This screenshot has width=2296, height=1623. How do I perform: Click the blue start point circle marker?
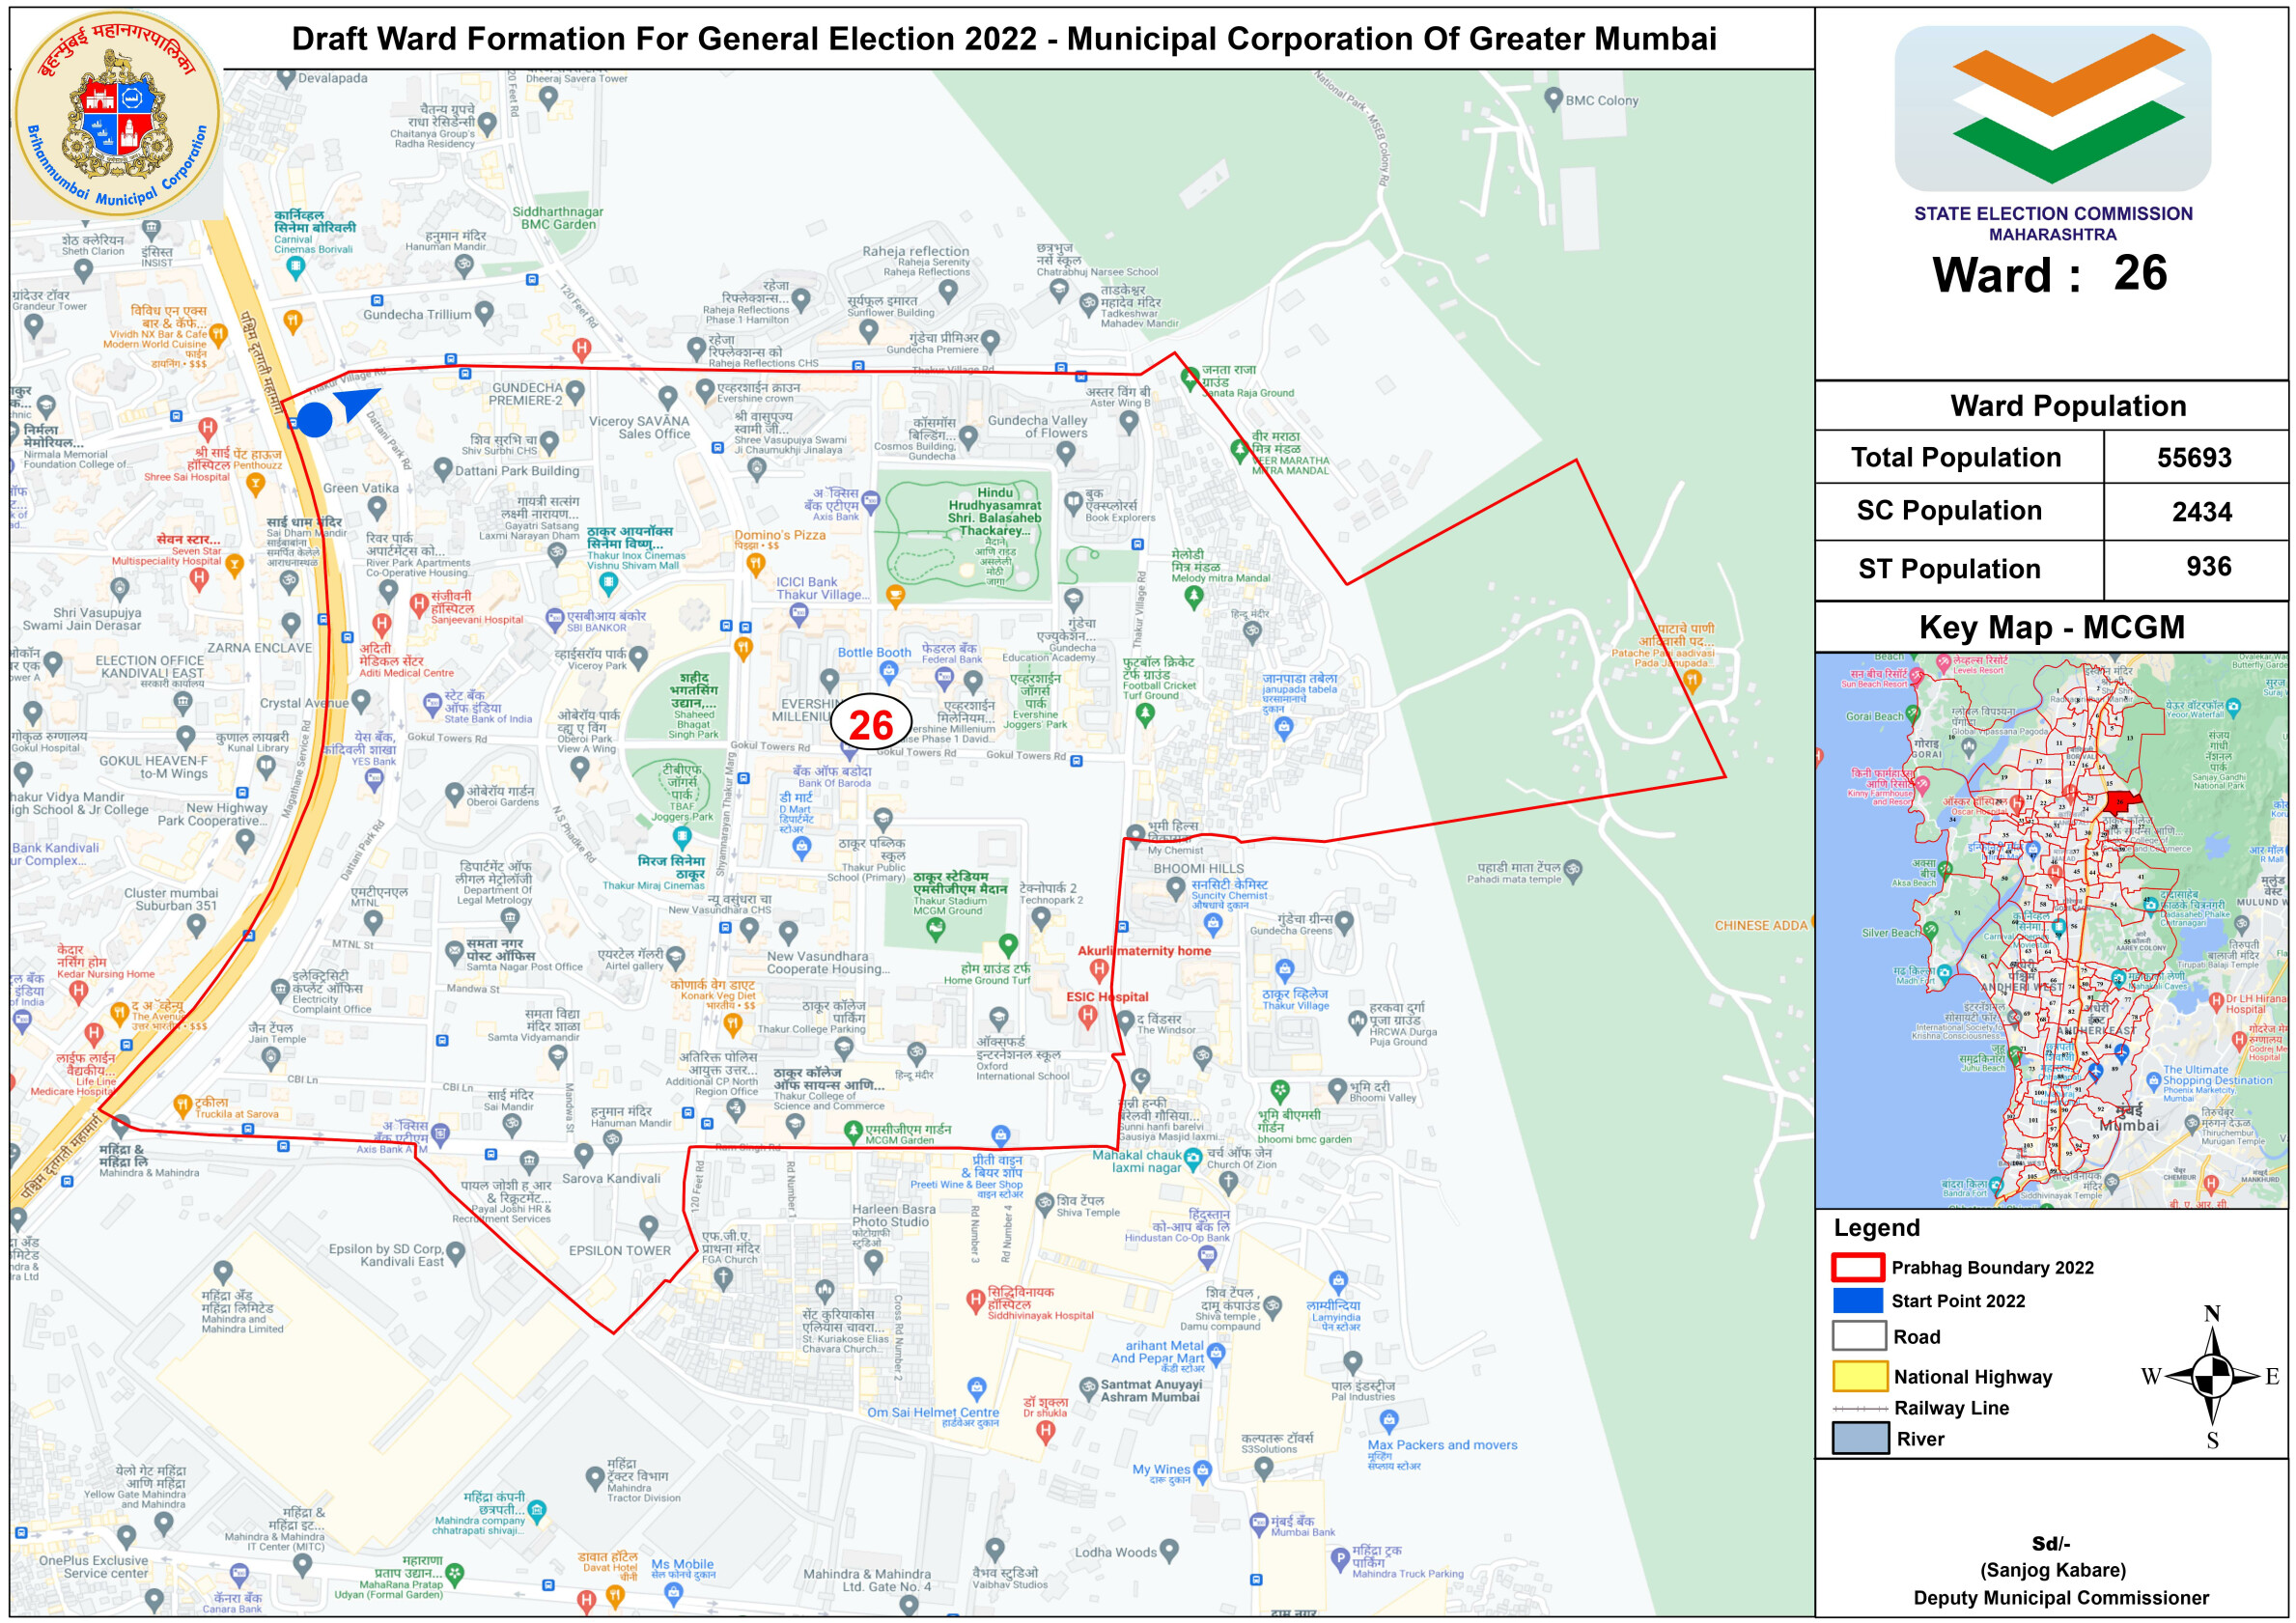pos(315,420)
